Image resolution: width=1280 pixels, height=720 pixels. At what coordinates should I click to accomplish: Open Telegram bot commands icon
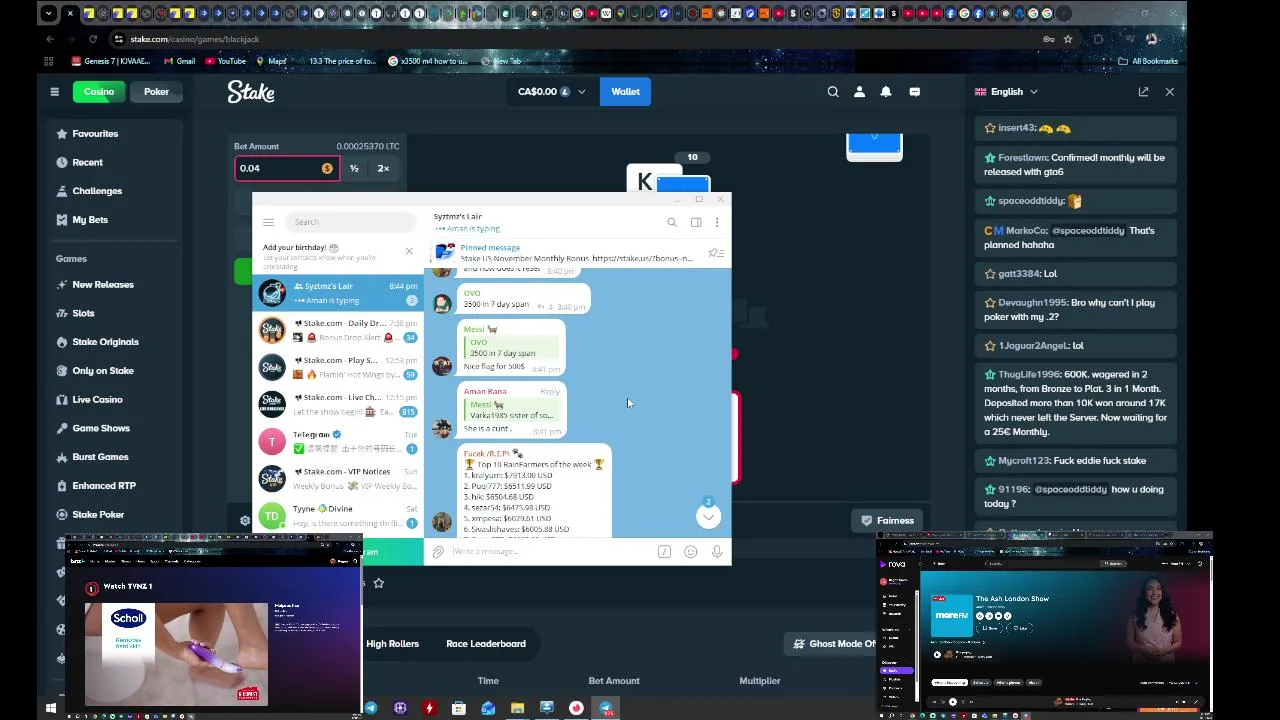(664, 552)
